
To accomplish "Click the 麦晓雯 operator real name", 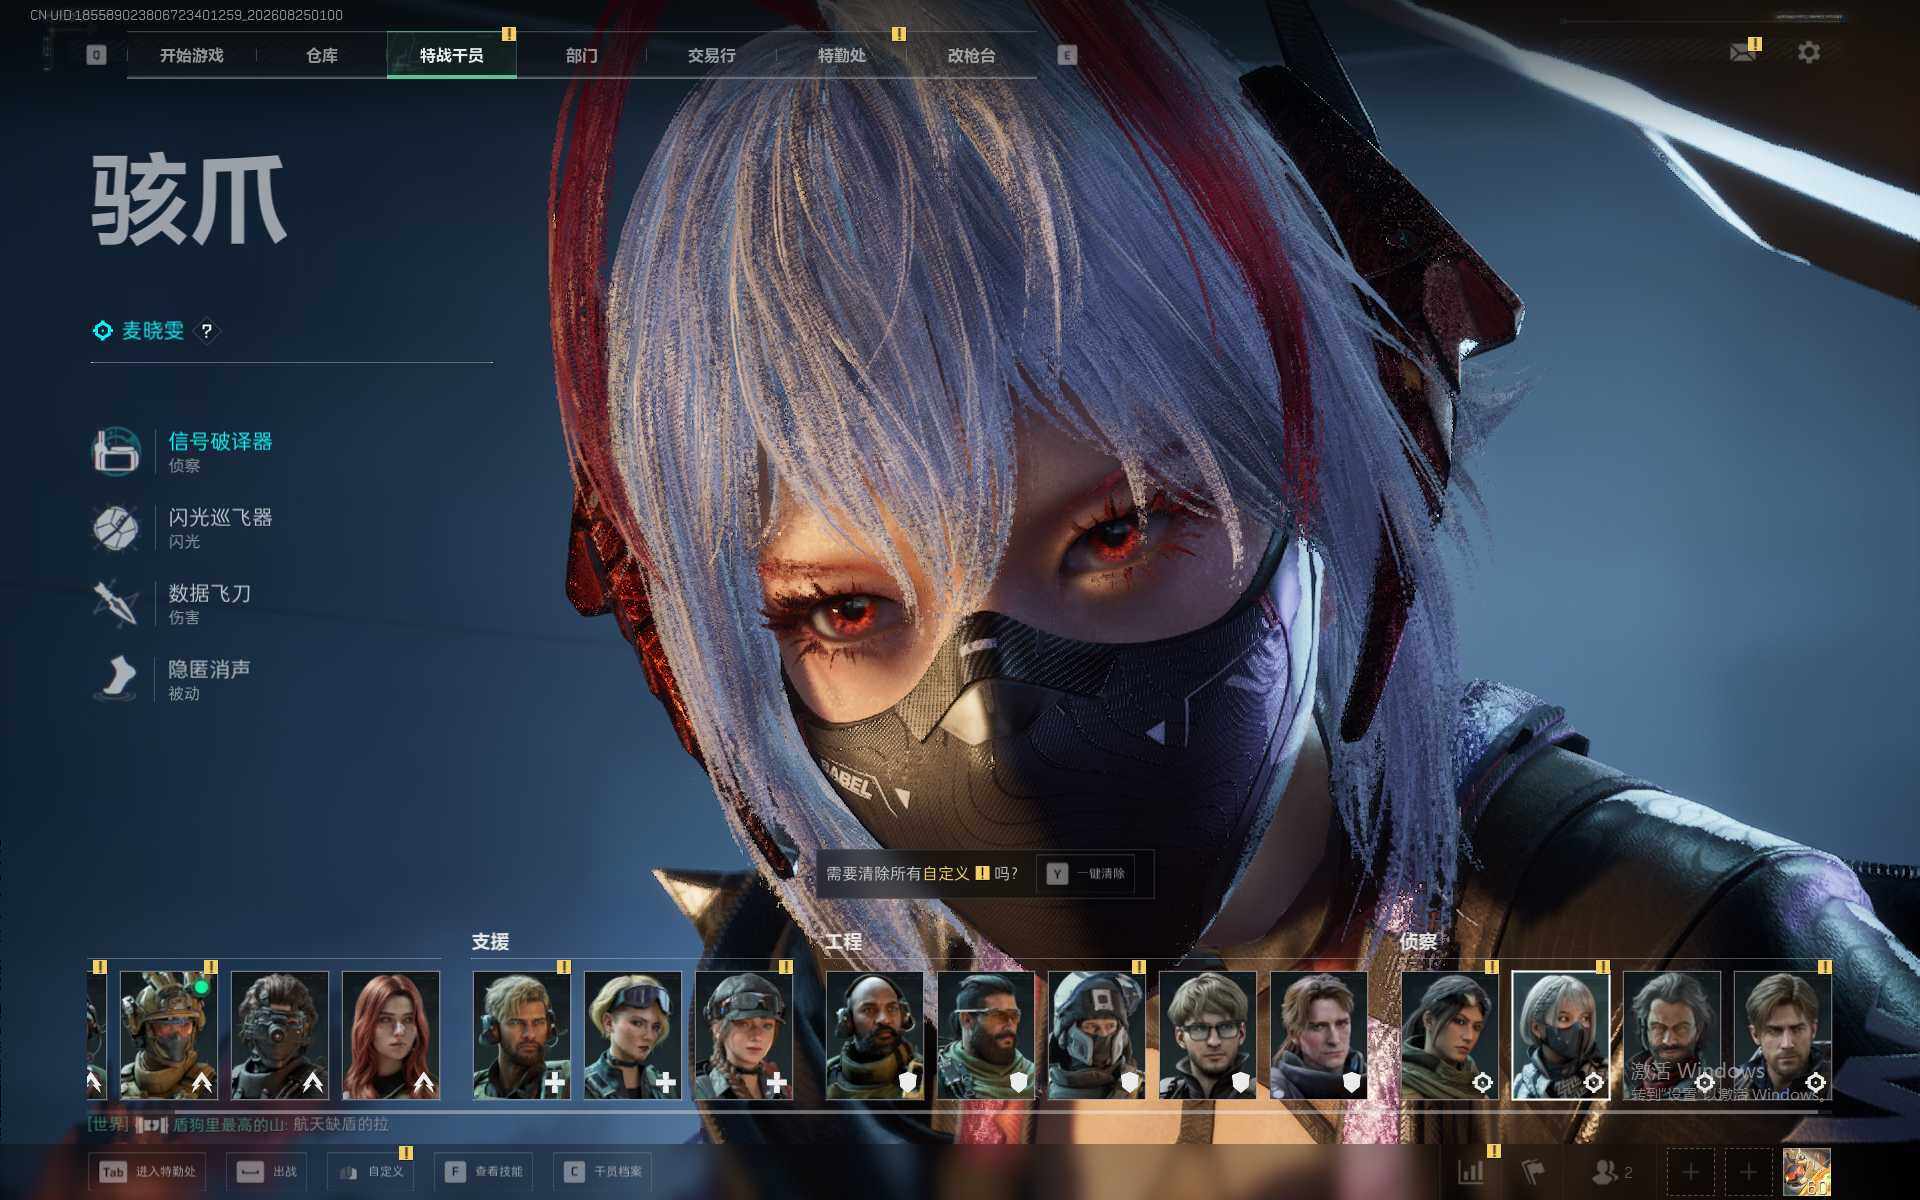I will point(153,331).
